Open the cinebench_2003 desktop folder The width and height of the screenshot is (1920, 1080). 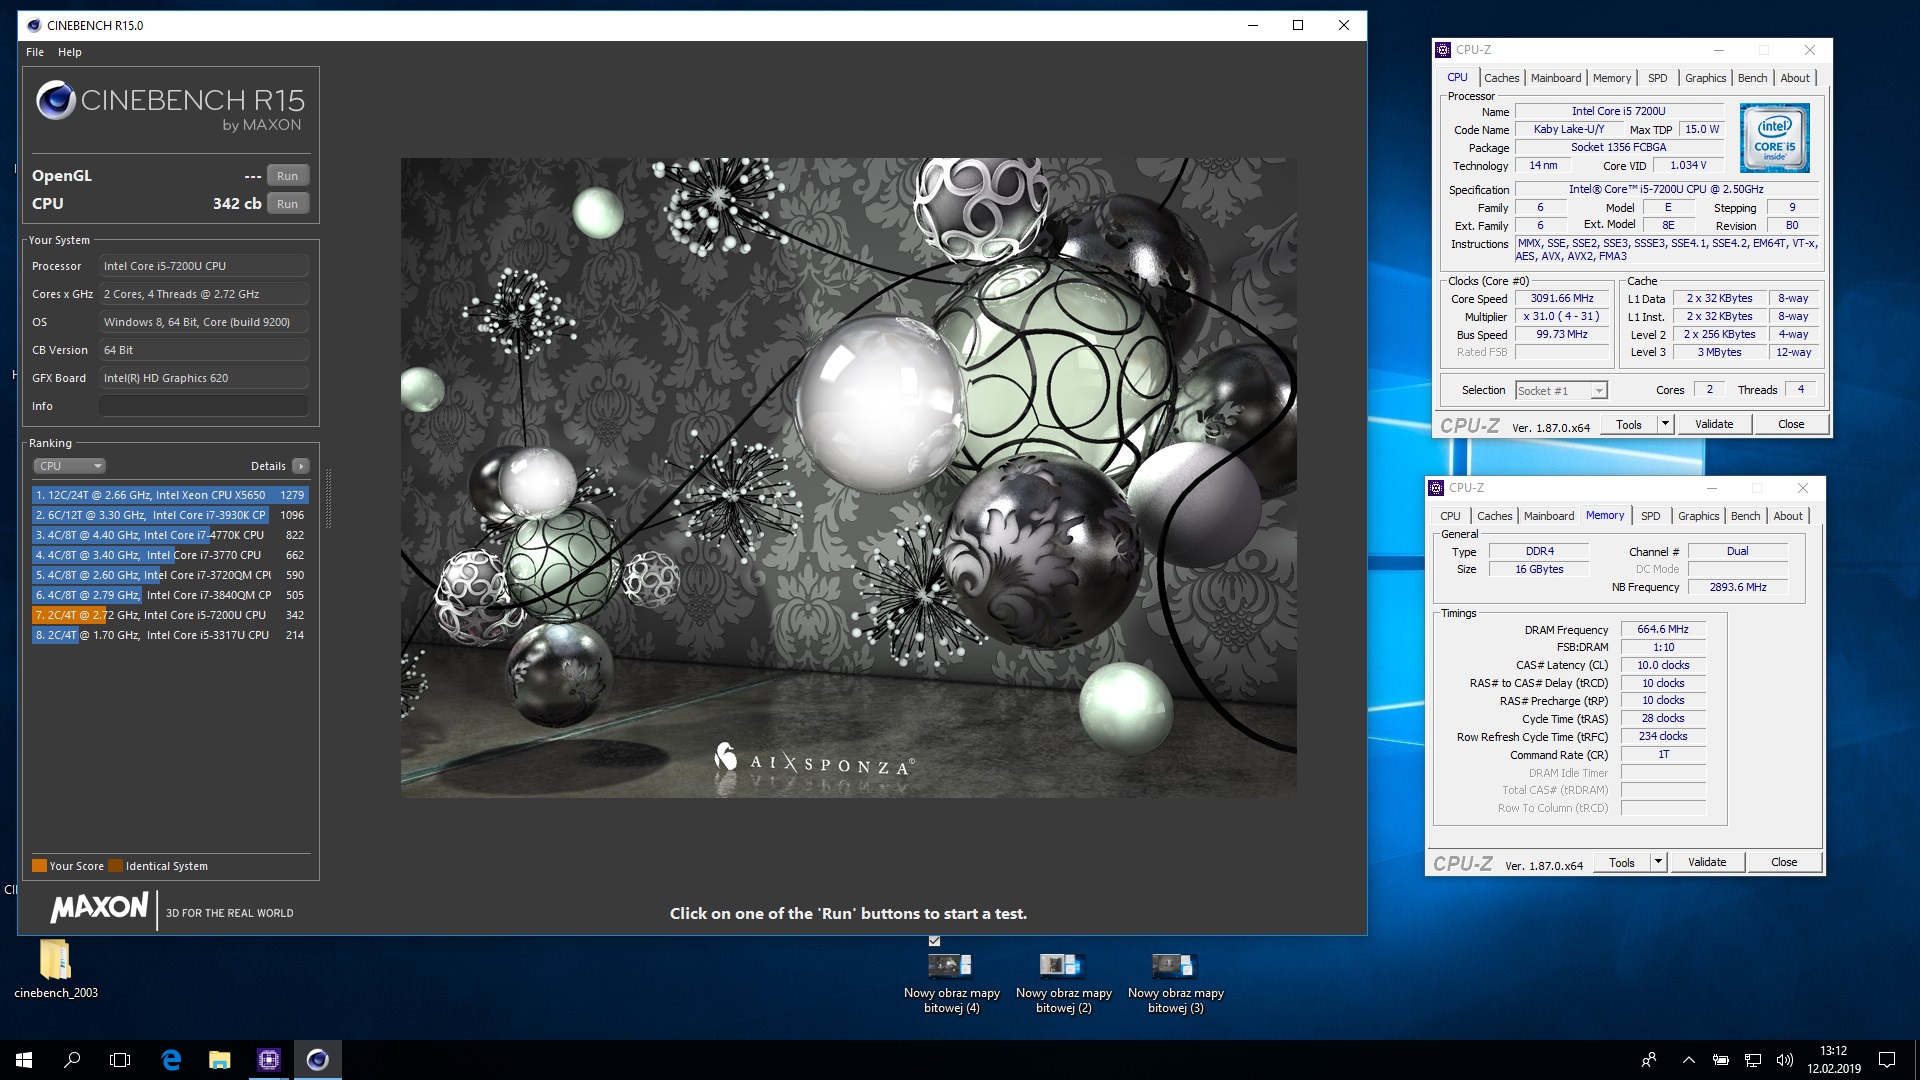[56, 968]
